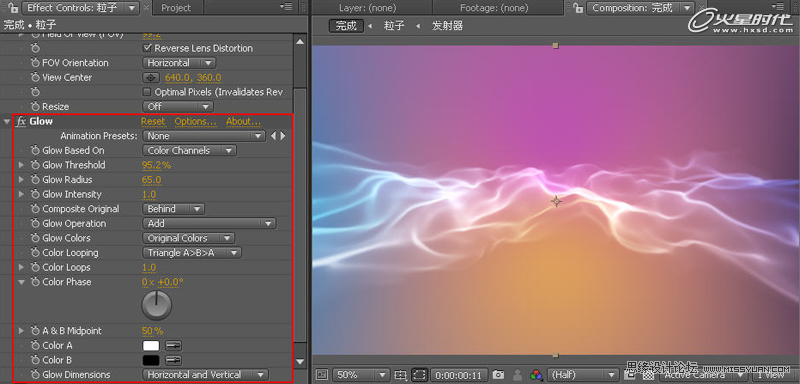The image size is (800, 384).
Task: Click the show channel RGB circles icon
Action: pos(536,375)
